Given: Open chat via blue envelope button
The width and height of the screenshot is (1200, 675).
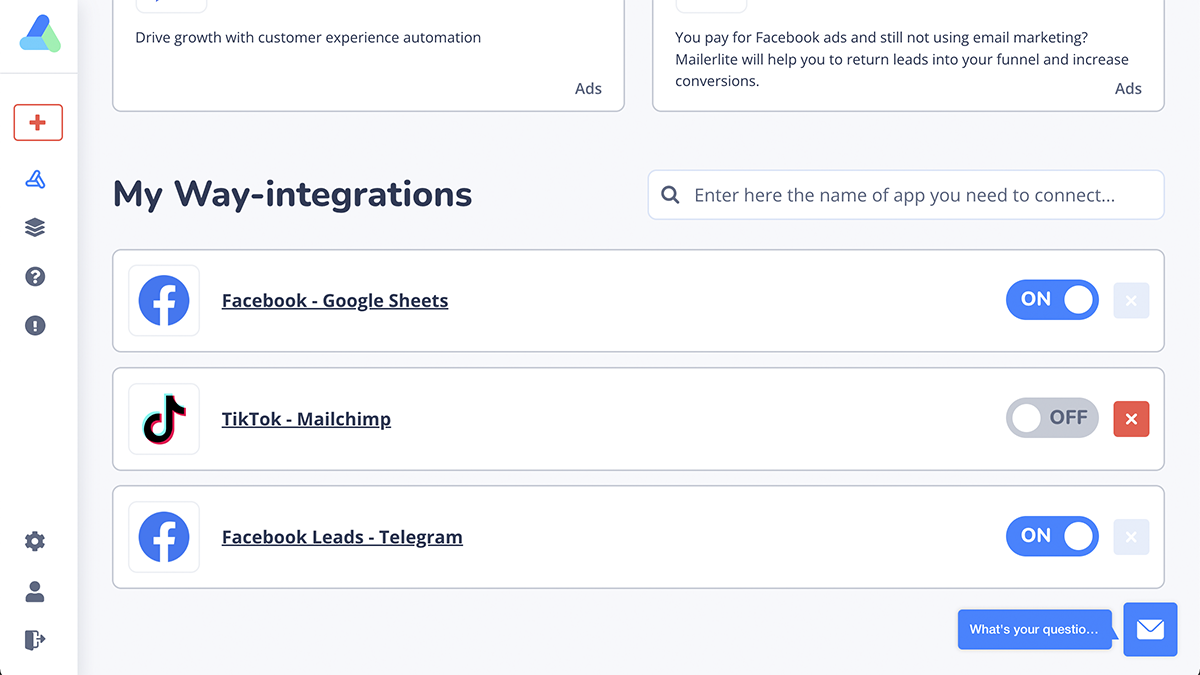Looking at the screenshot, I should coord(1150,629).
